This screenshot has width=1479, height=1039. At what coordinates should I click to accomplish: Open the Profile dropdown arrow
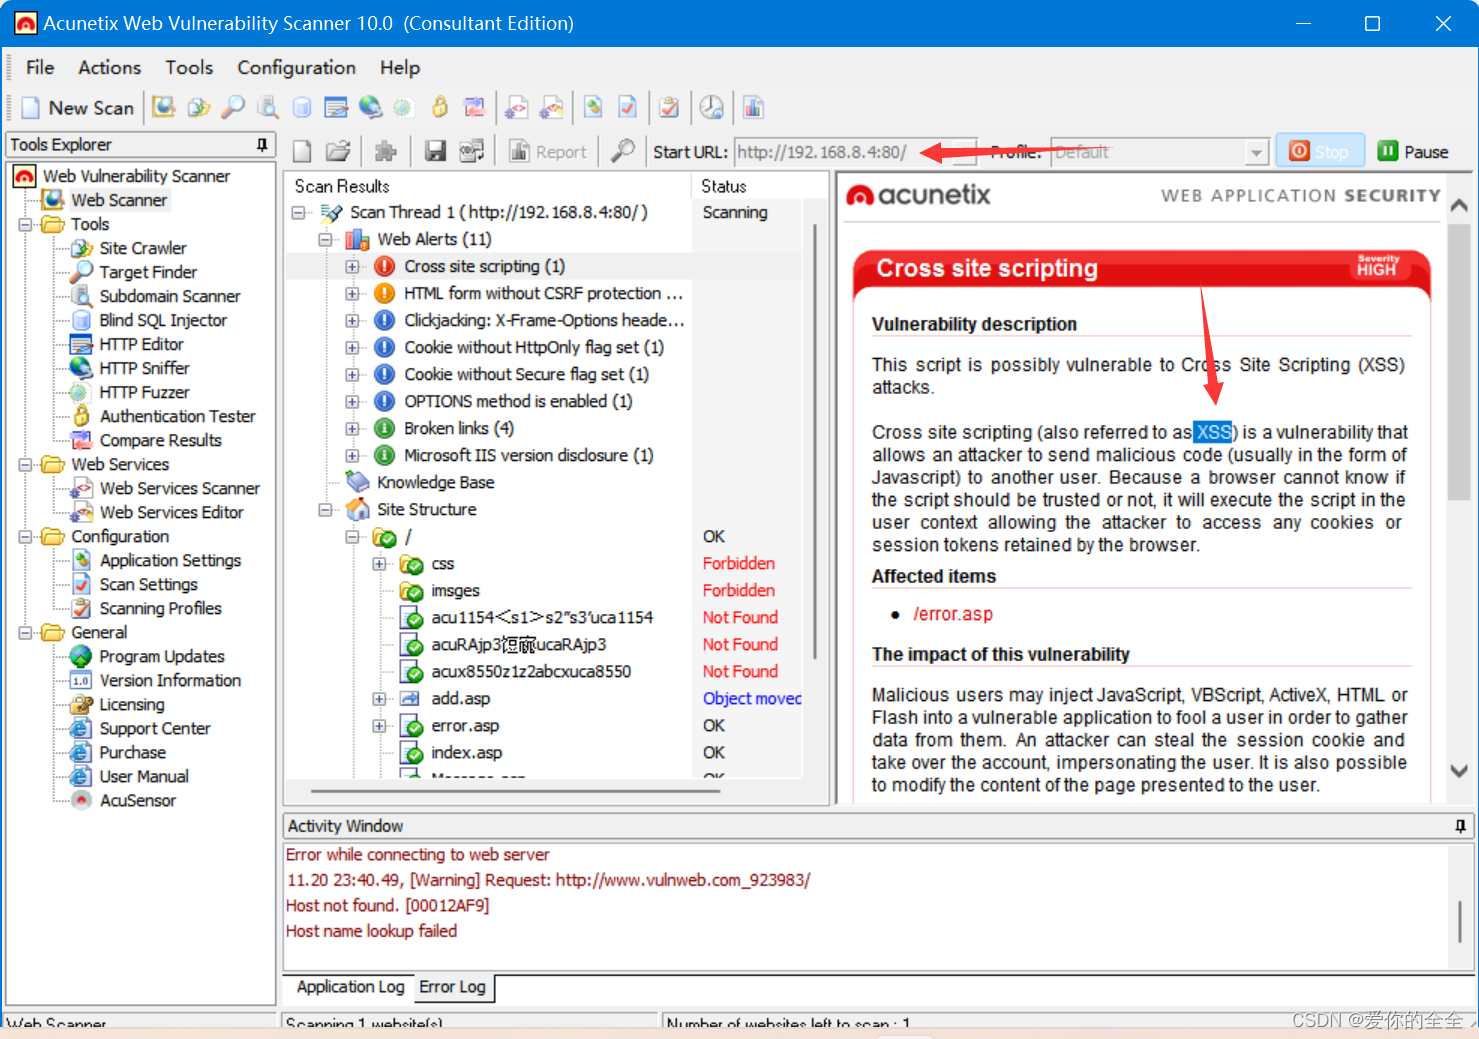point(1257,152)
